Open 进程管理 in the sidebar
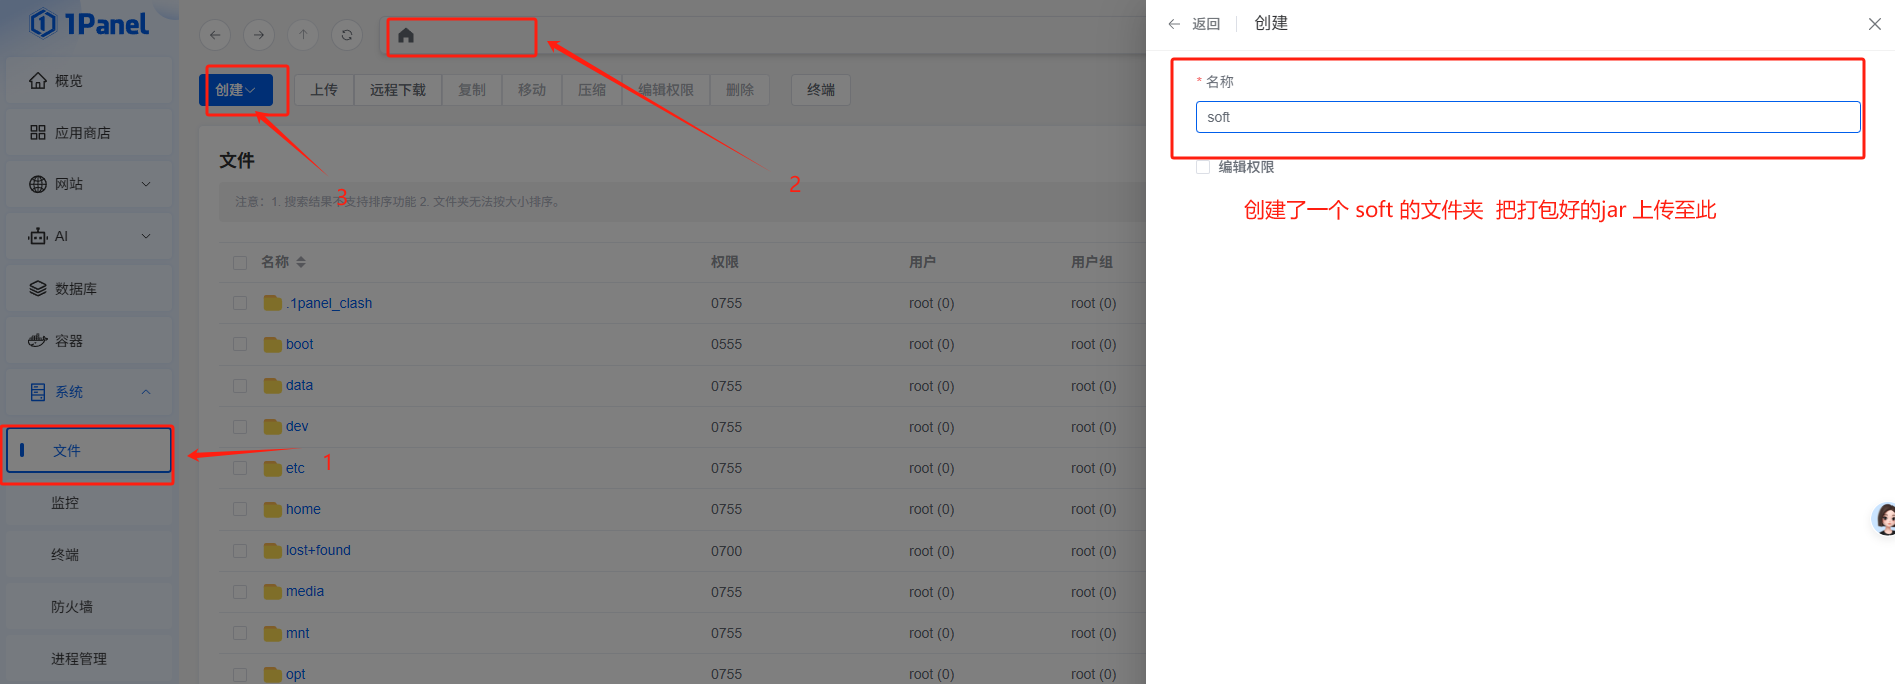Screen dimensions: 1895x684 tap(89, 658)
